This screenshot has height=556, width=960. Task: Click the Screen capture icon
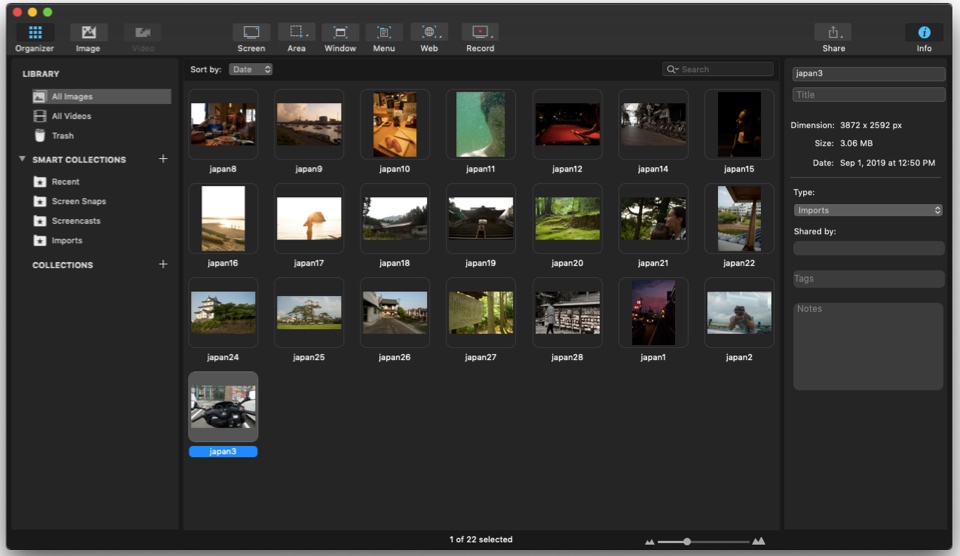tap(251, 33)
